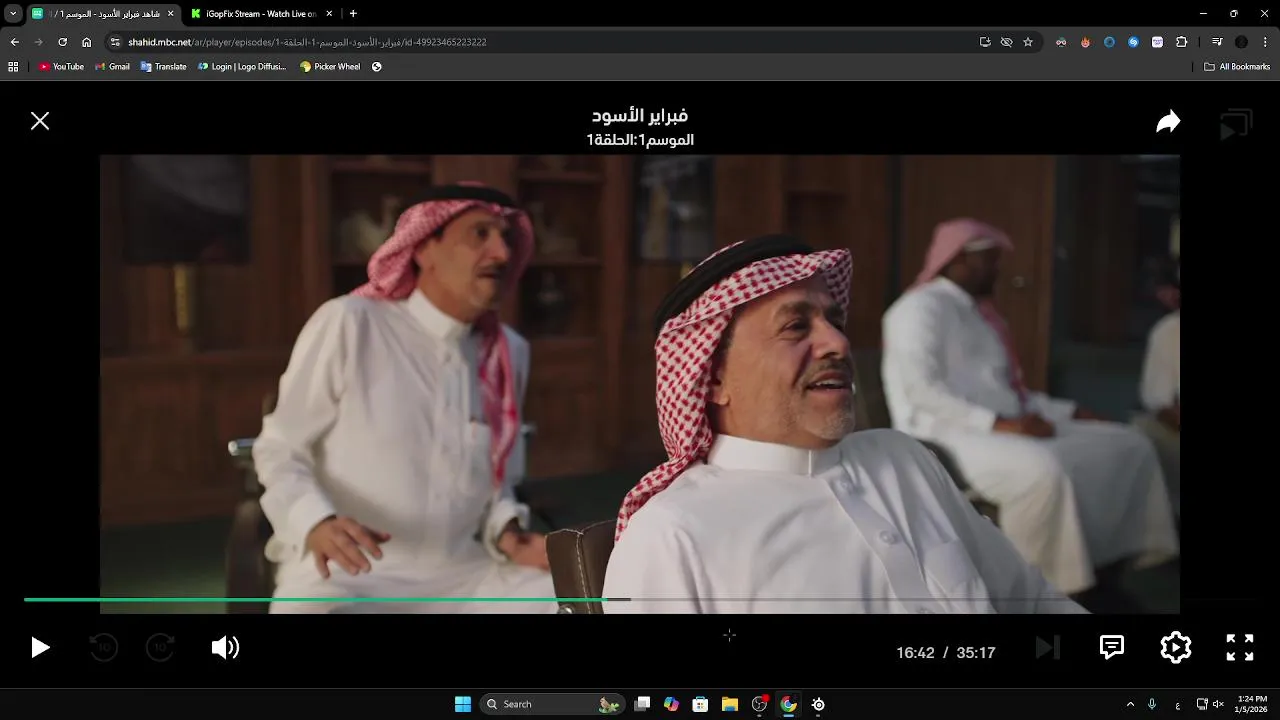This screenshot has width=1280, height=720.
Task: Open the glasses-face extension icon
Action: click(1061, 42)
